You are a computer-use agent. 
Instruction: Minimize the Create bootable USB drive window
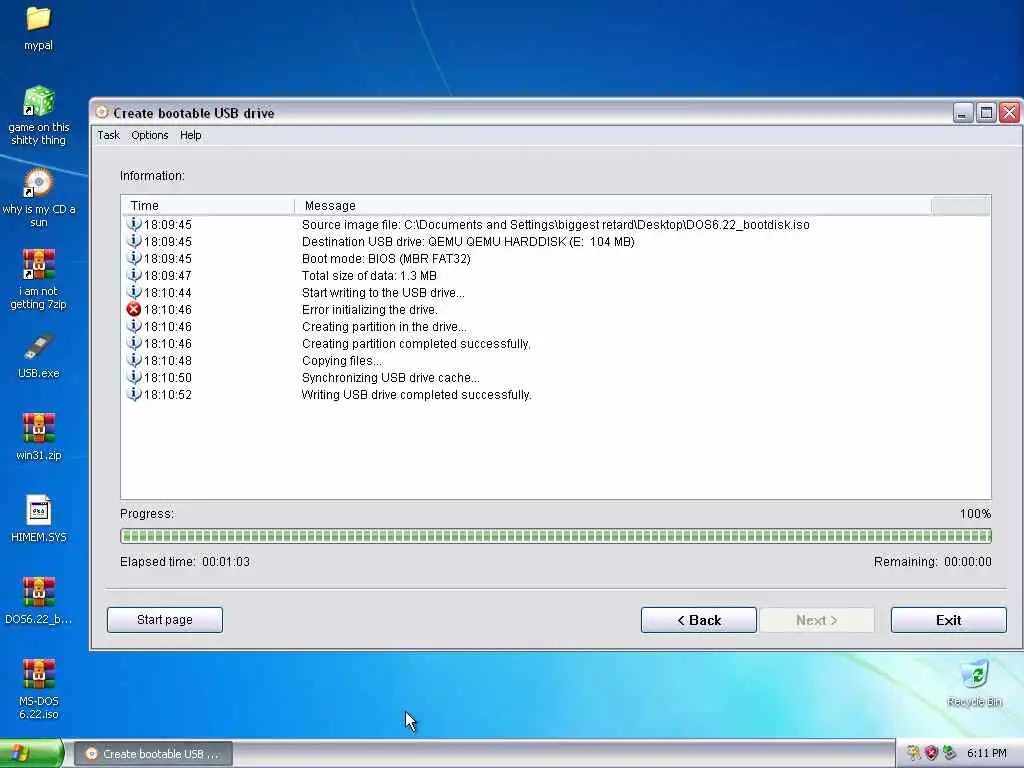(963, 113)
